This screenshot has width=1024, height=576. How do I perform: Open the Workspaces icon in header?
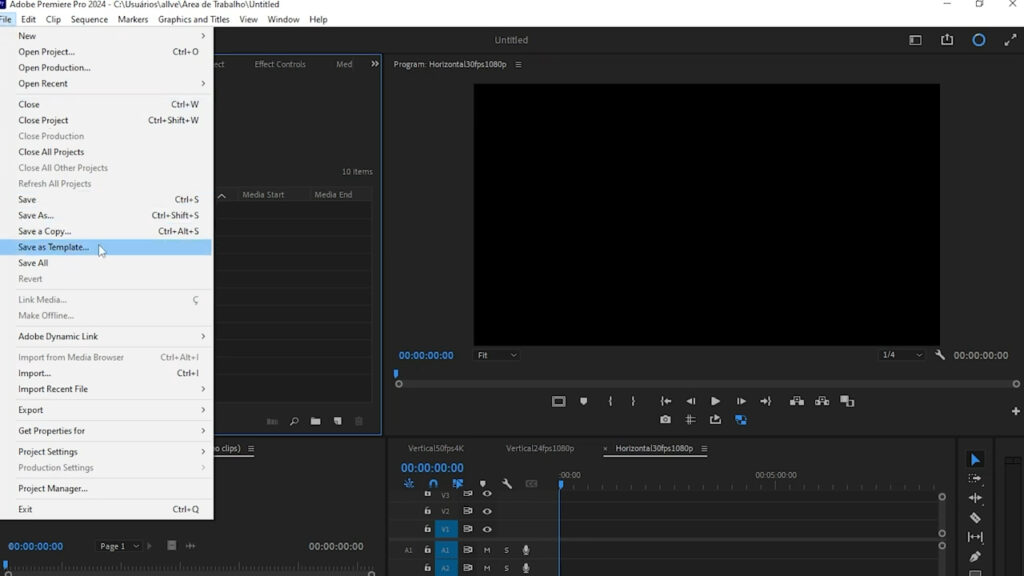[x=915, y=40]
